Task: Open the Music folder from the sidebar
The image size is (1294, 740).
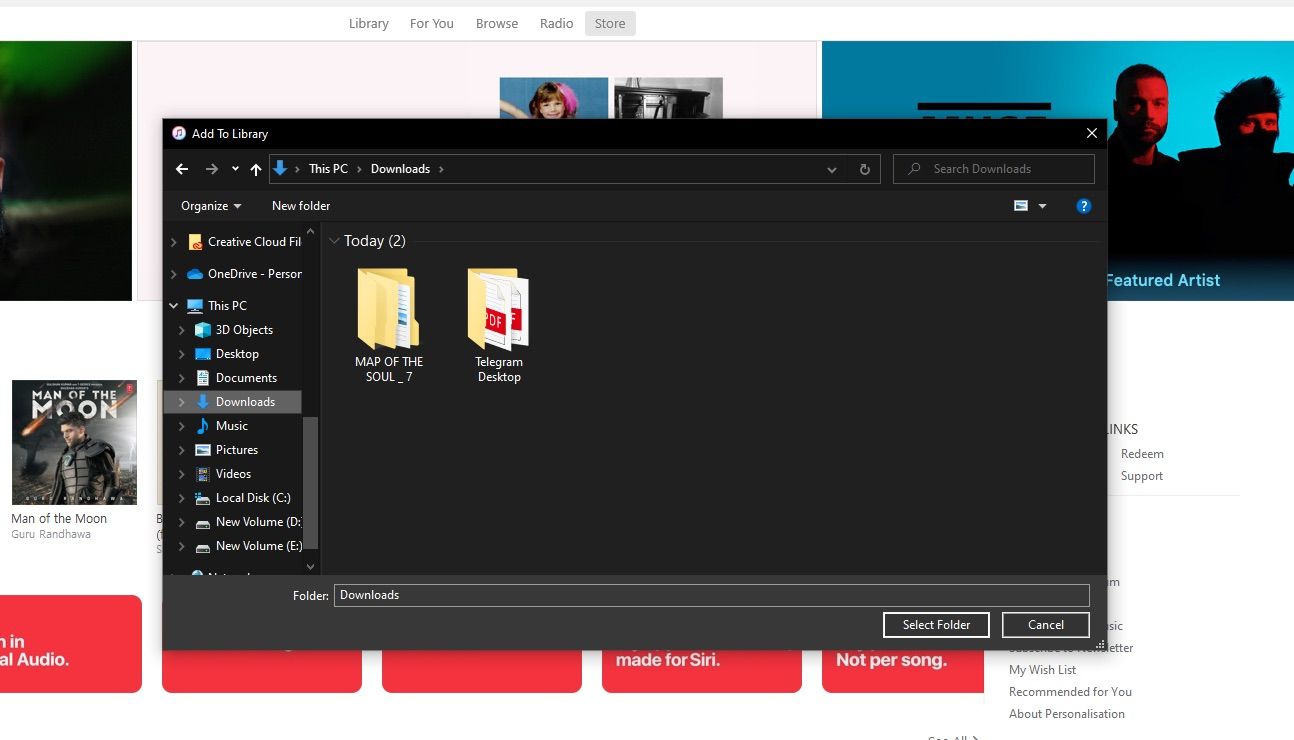Action: click(x=232, y=425)
